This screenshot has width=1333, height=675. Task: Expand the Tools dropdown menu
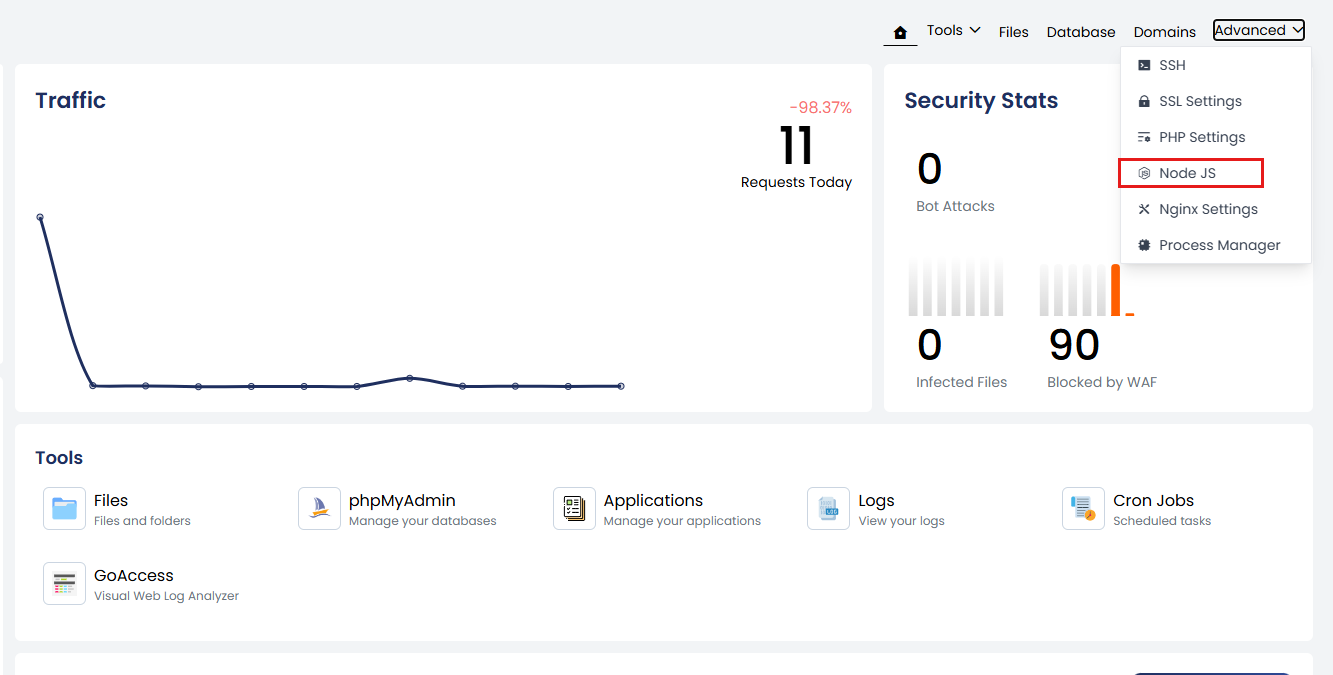953,30
